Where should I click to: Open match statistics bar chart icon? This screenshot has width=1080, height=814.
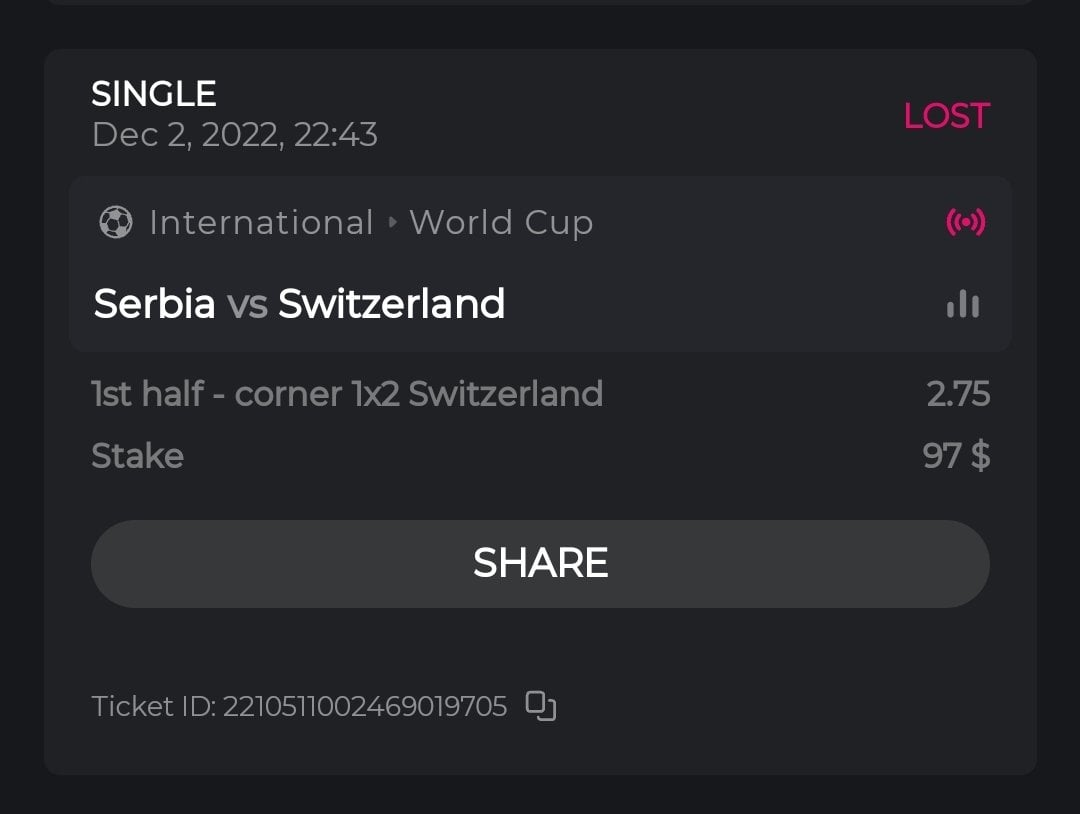click(963, 304)
